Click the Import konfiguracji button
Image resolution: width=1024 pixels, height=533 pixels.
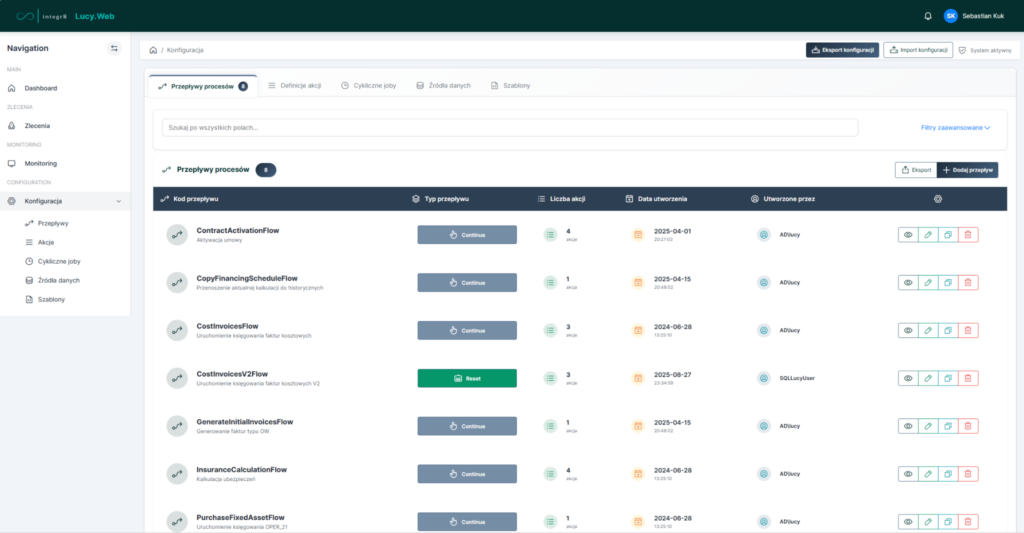pyautogui.click(x=918, y=50)
